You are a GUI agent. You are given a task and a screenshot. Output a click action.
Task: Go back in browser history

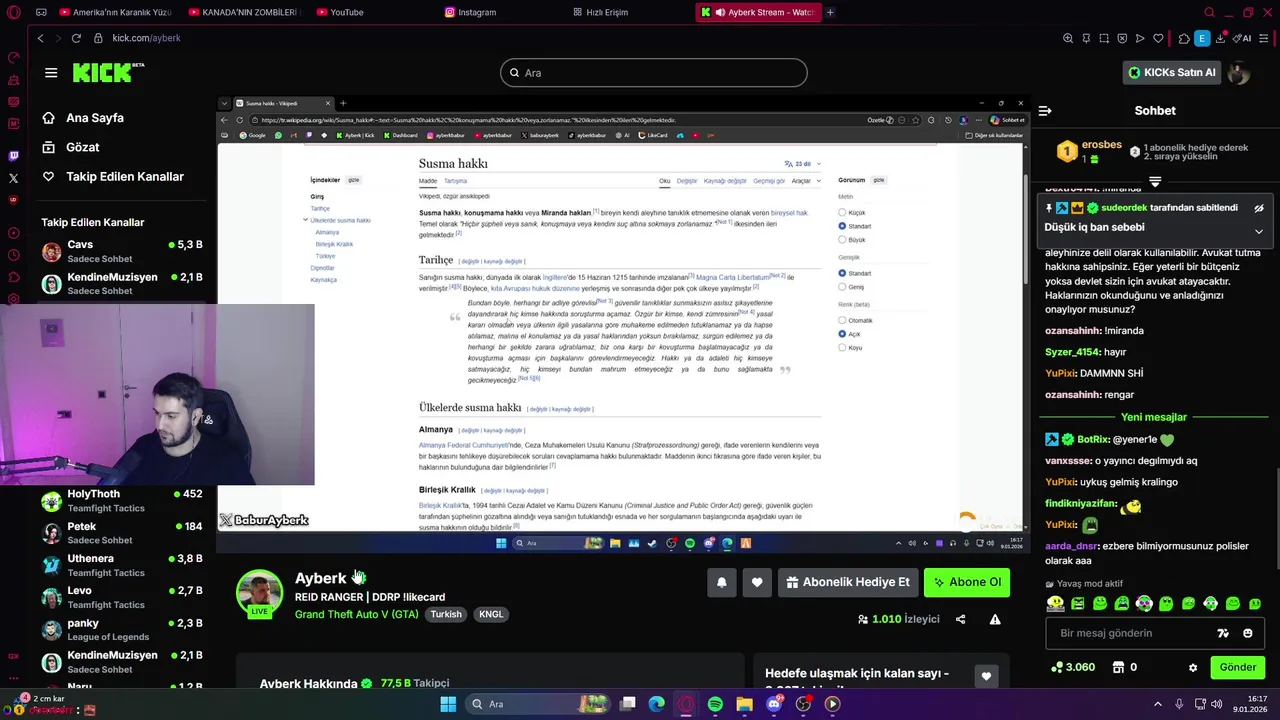[x=40, y=38]
